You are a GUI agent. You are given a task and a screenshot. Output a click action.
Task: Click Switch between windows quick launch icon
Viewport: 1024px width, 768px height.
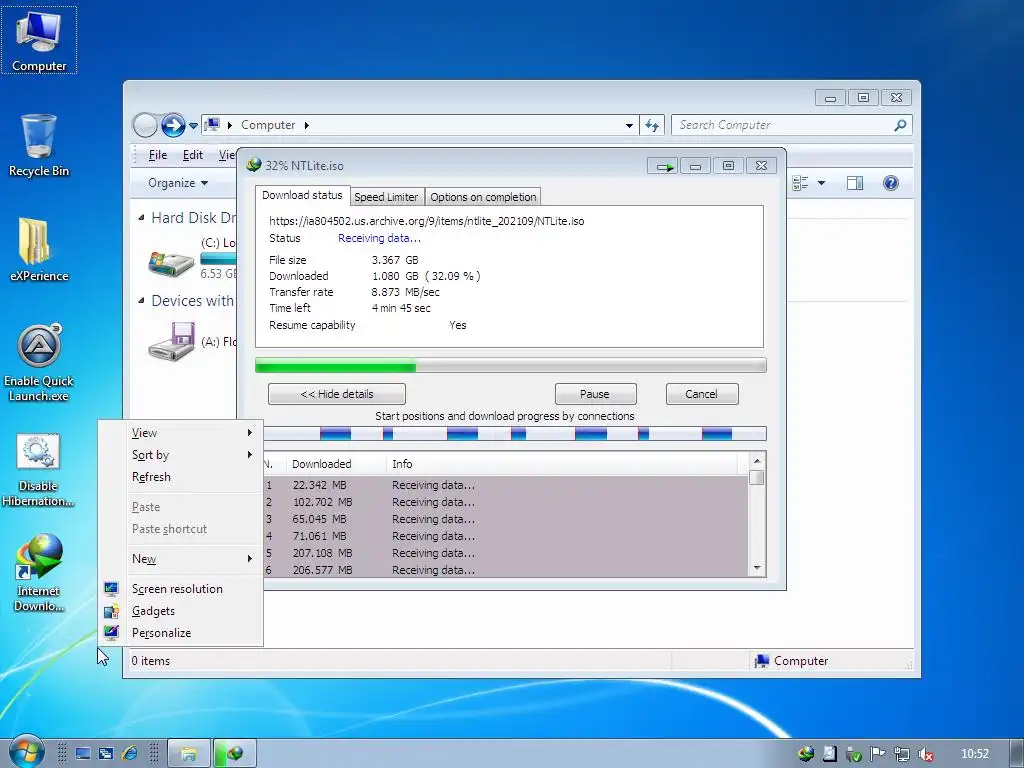(x=106, y=754)
